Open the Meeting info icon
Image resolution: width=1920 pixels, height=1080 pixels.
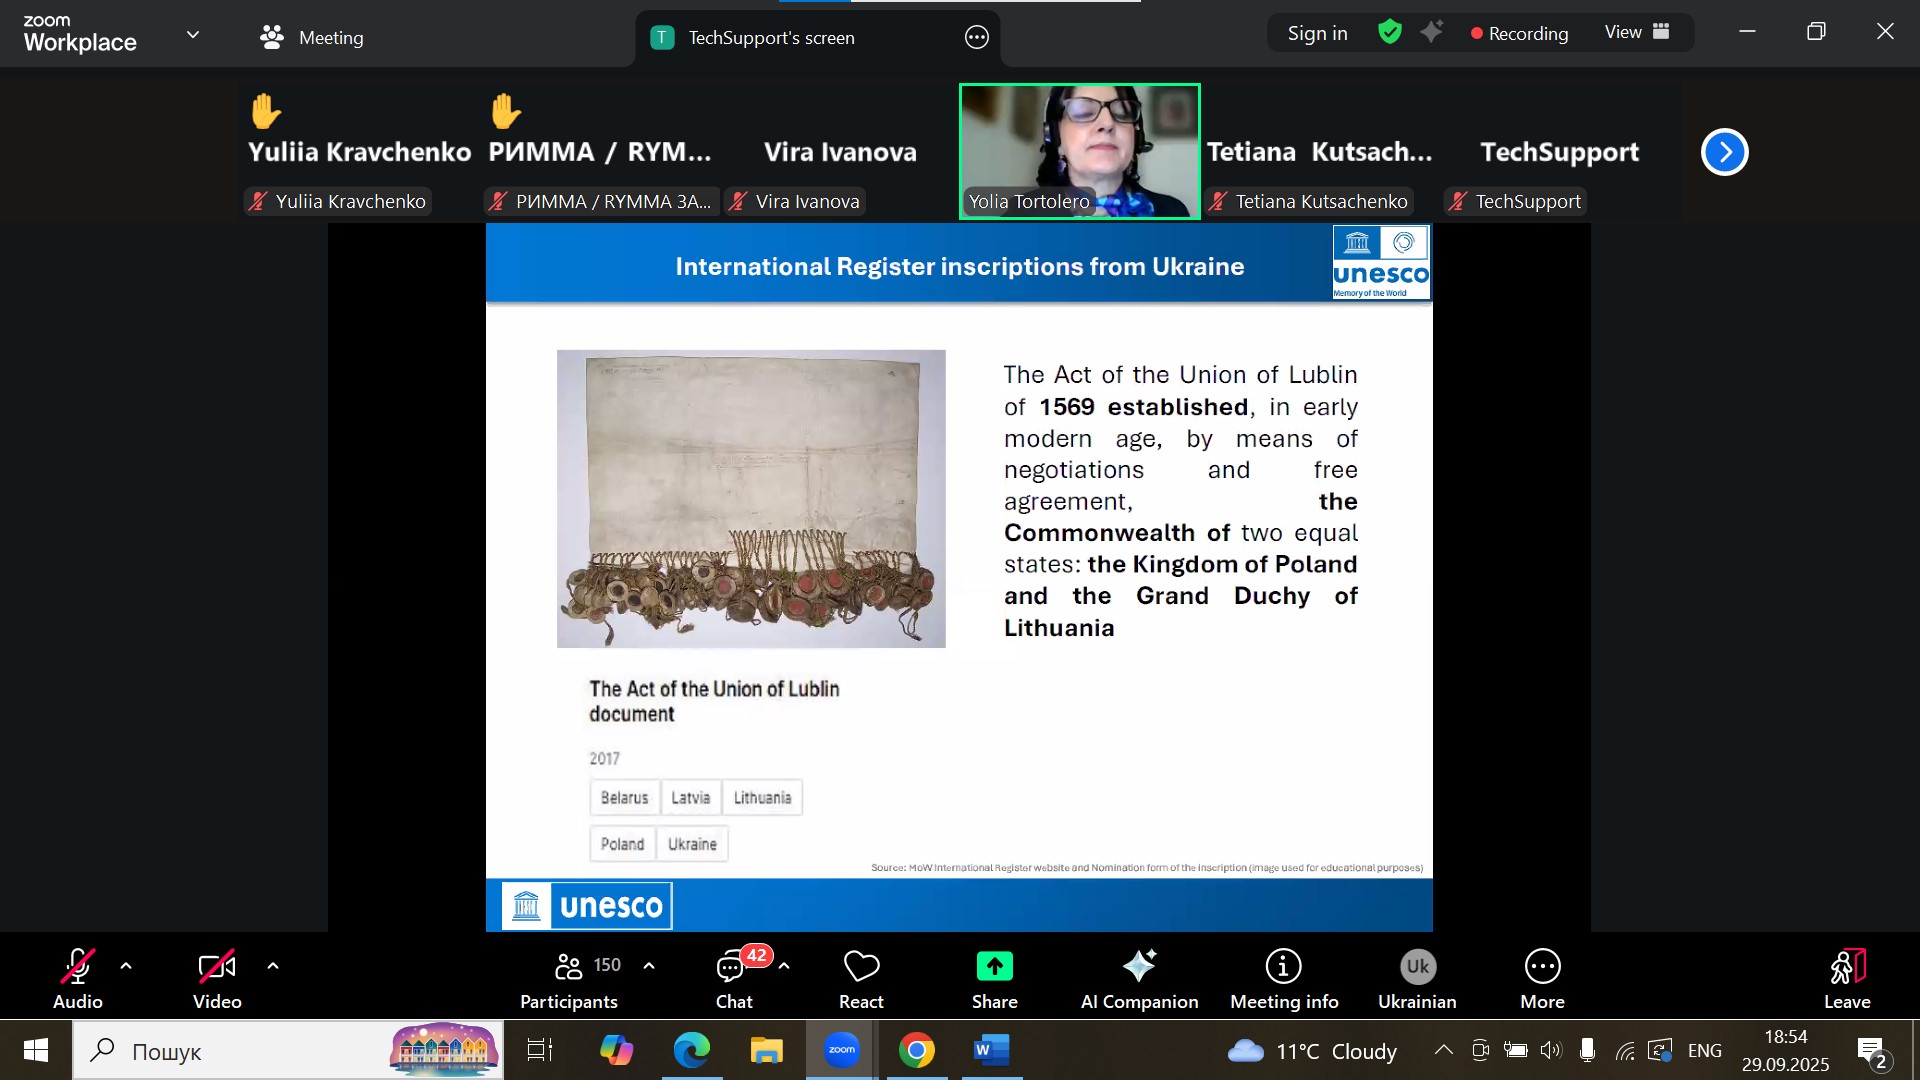(x=1283, y=967)
